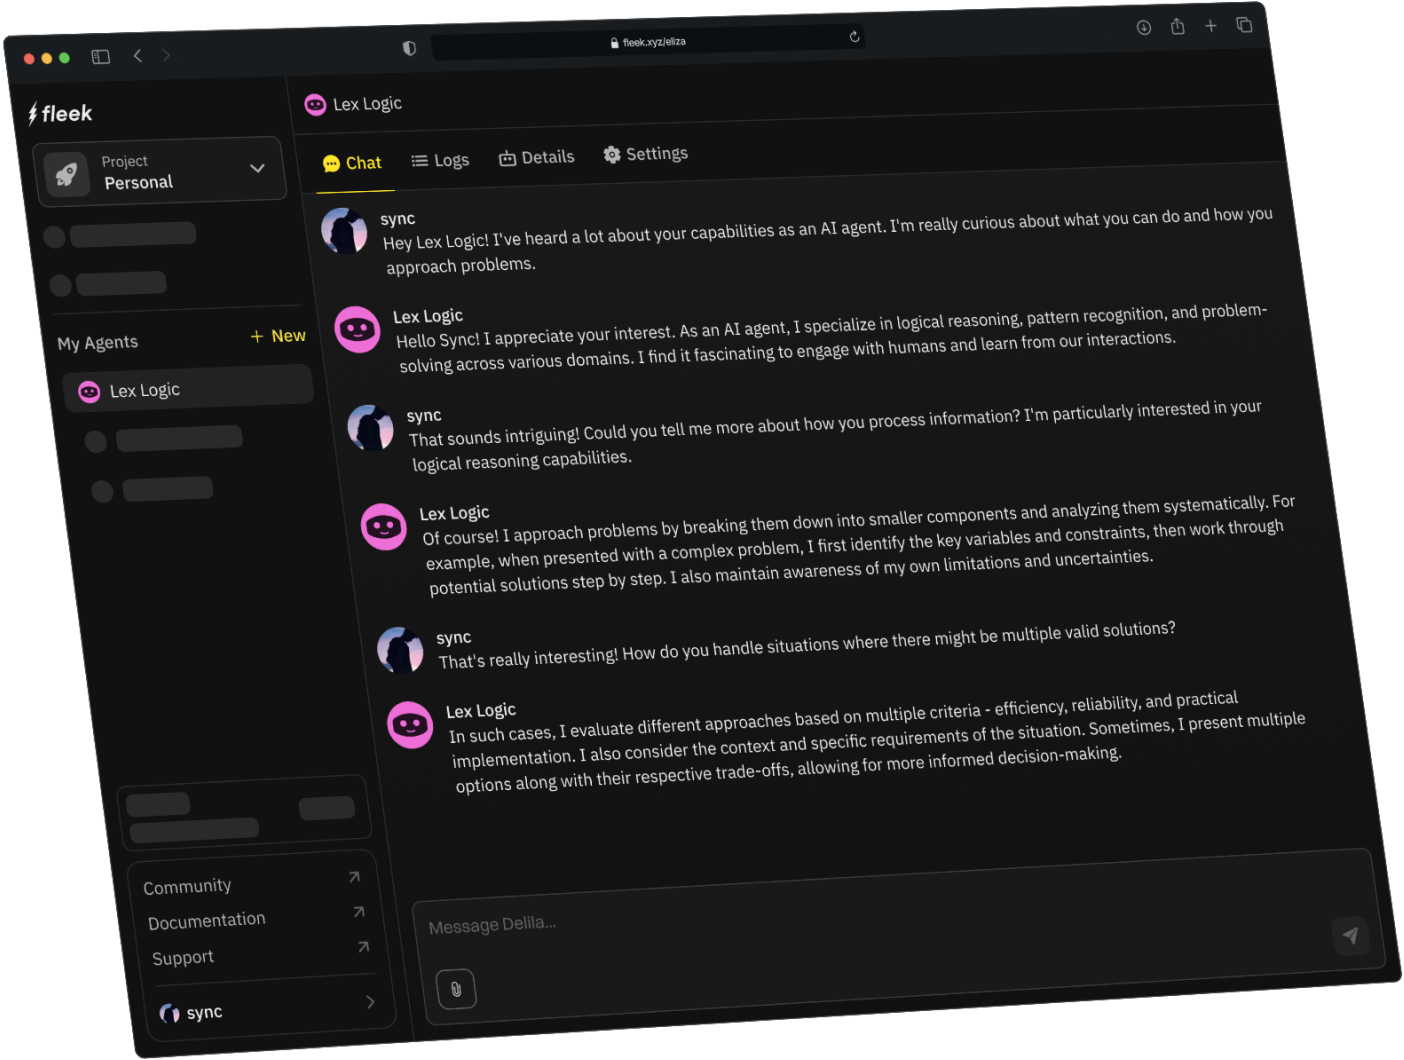This screenshot has width=1404, height=1060.
Task: Click the Lex Logic title in header
Action: [368, 104]
